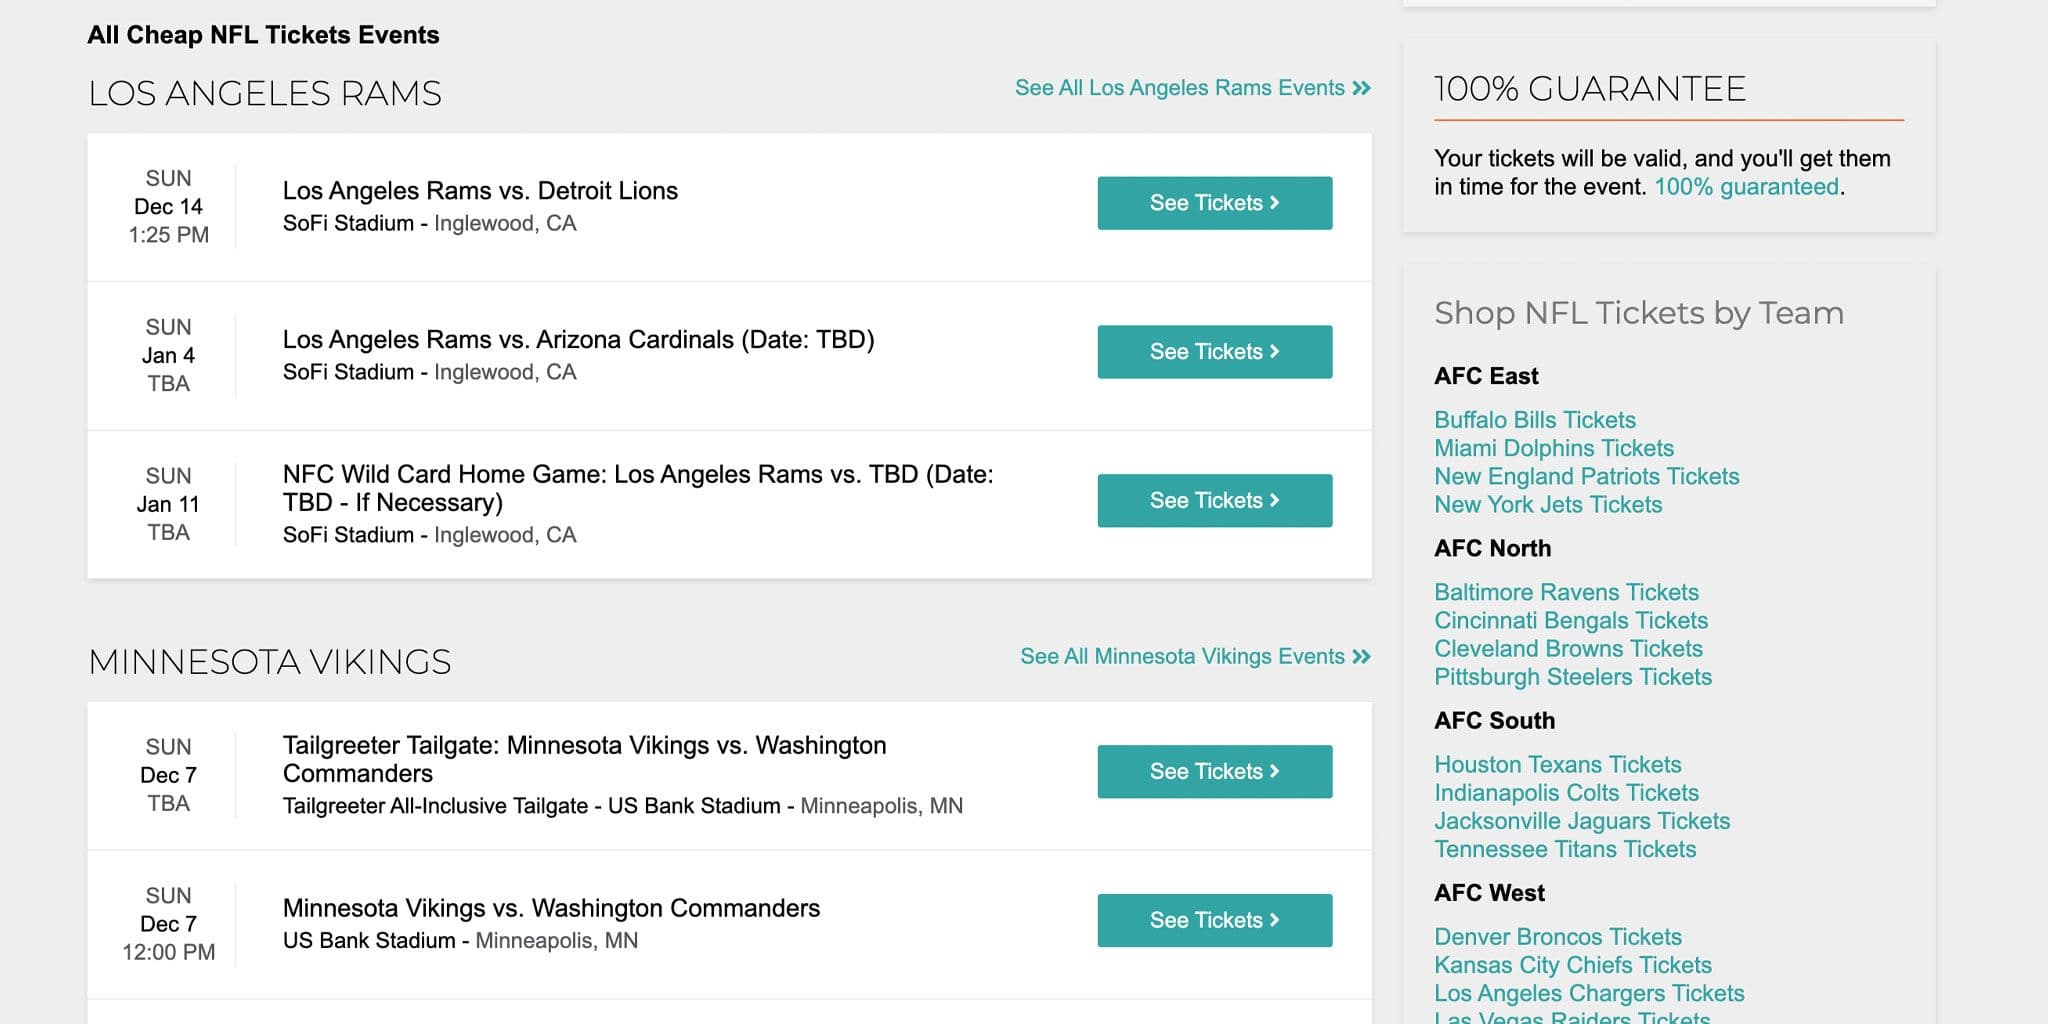Open Jacksonville Jaguars Tickets page
The height and width of the screenshot is (1024, 2048).
[1582, 821]
